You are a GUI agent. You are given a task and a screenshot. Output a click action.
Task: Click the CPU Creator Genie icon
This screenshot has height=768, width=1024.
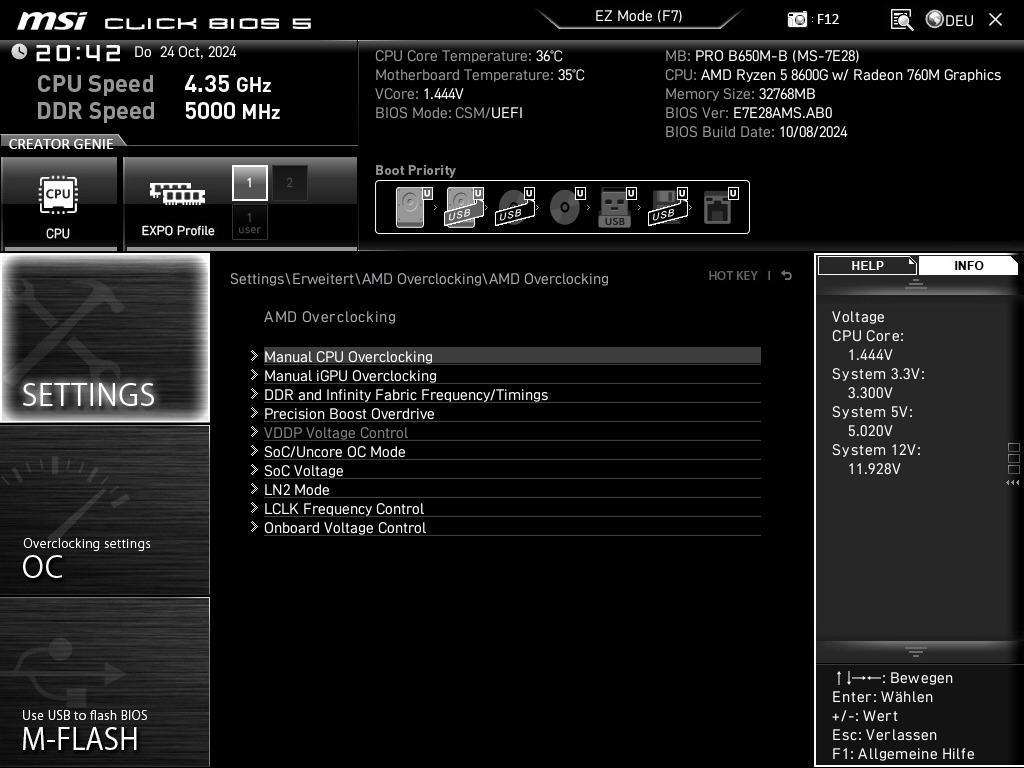click(58, 195)
